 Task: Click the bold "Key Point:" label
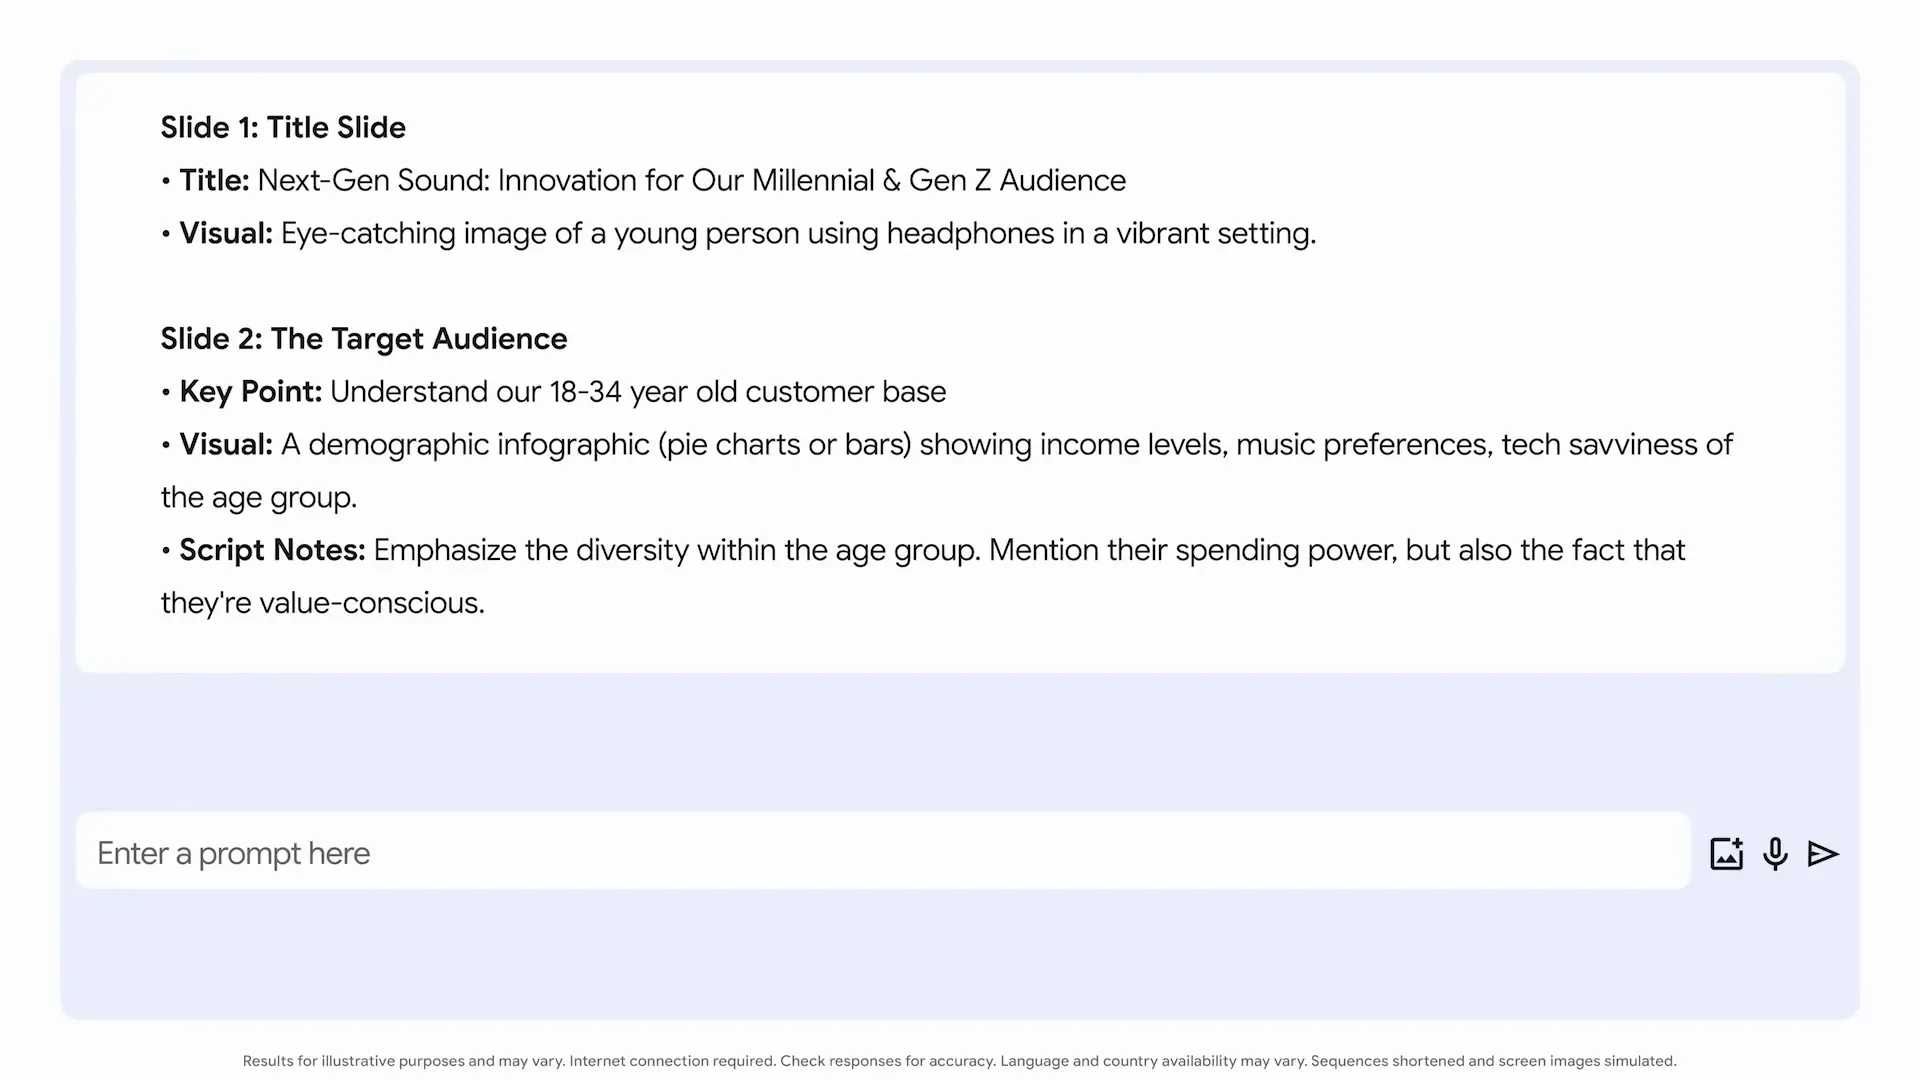[251, 392]
